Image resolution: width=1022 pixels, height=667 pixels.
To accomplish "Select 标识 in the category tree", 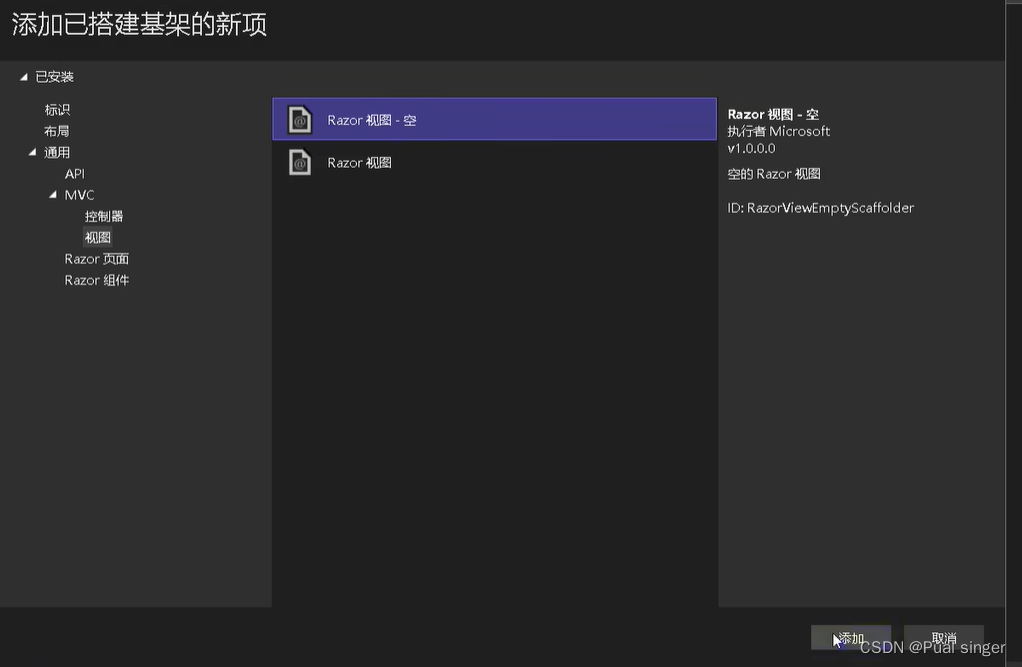I will point(57,110).
